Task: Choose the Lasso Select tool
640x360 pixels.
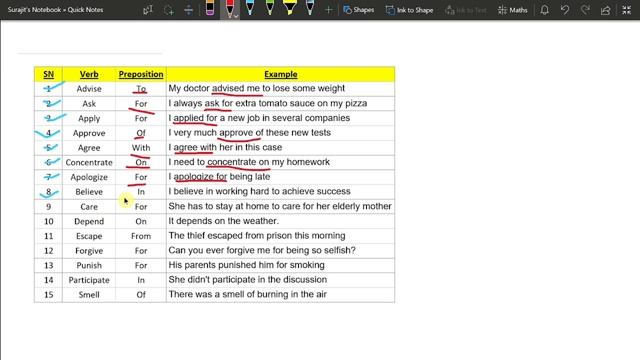Action: 168,10
